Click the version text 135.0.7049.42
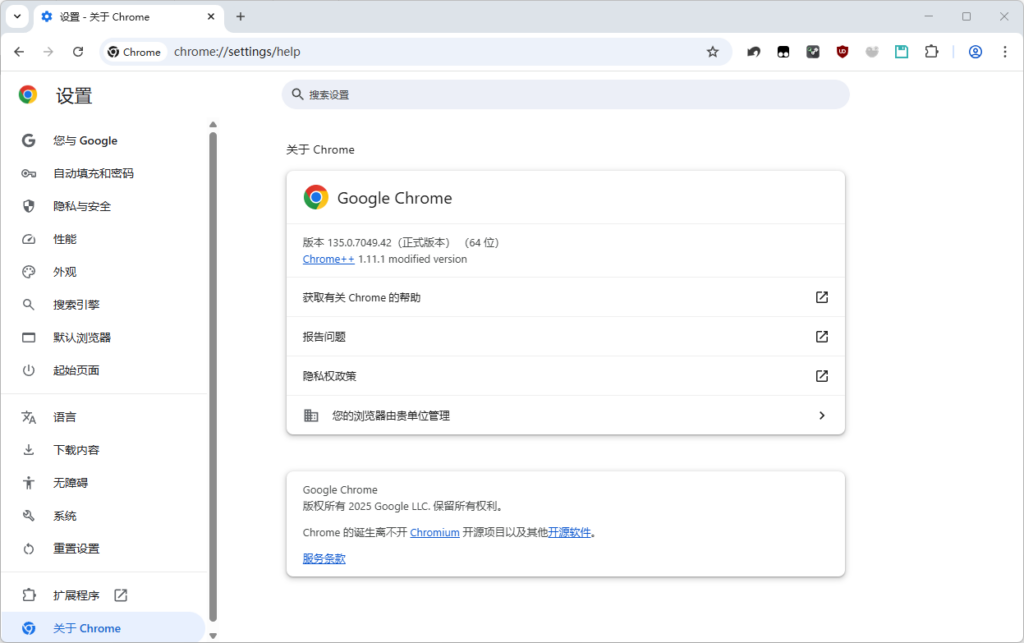1024x643 pixels. [x=359, y=243]
